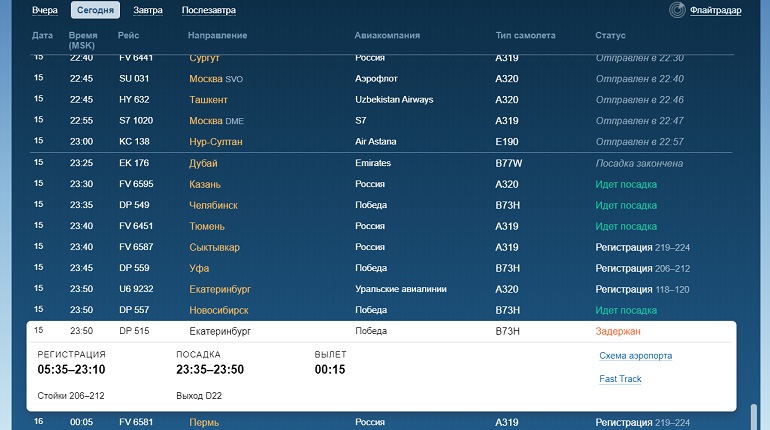The image size is (770, 430).
Task: Switch to the Завтра tab
Action: 148,10
